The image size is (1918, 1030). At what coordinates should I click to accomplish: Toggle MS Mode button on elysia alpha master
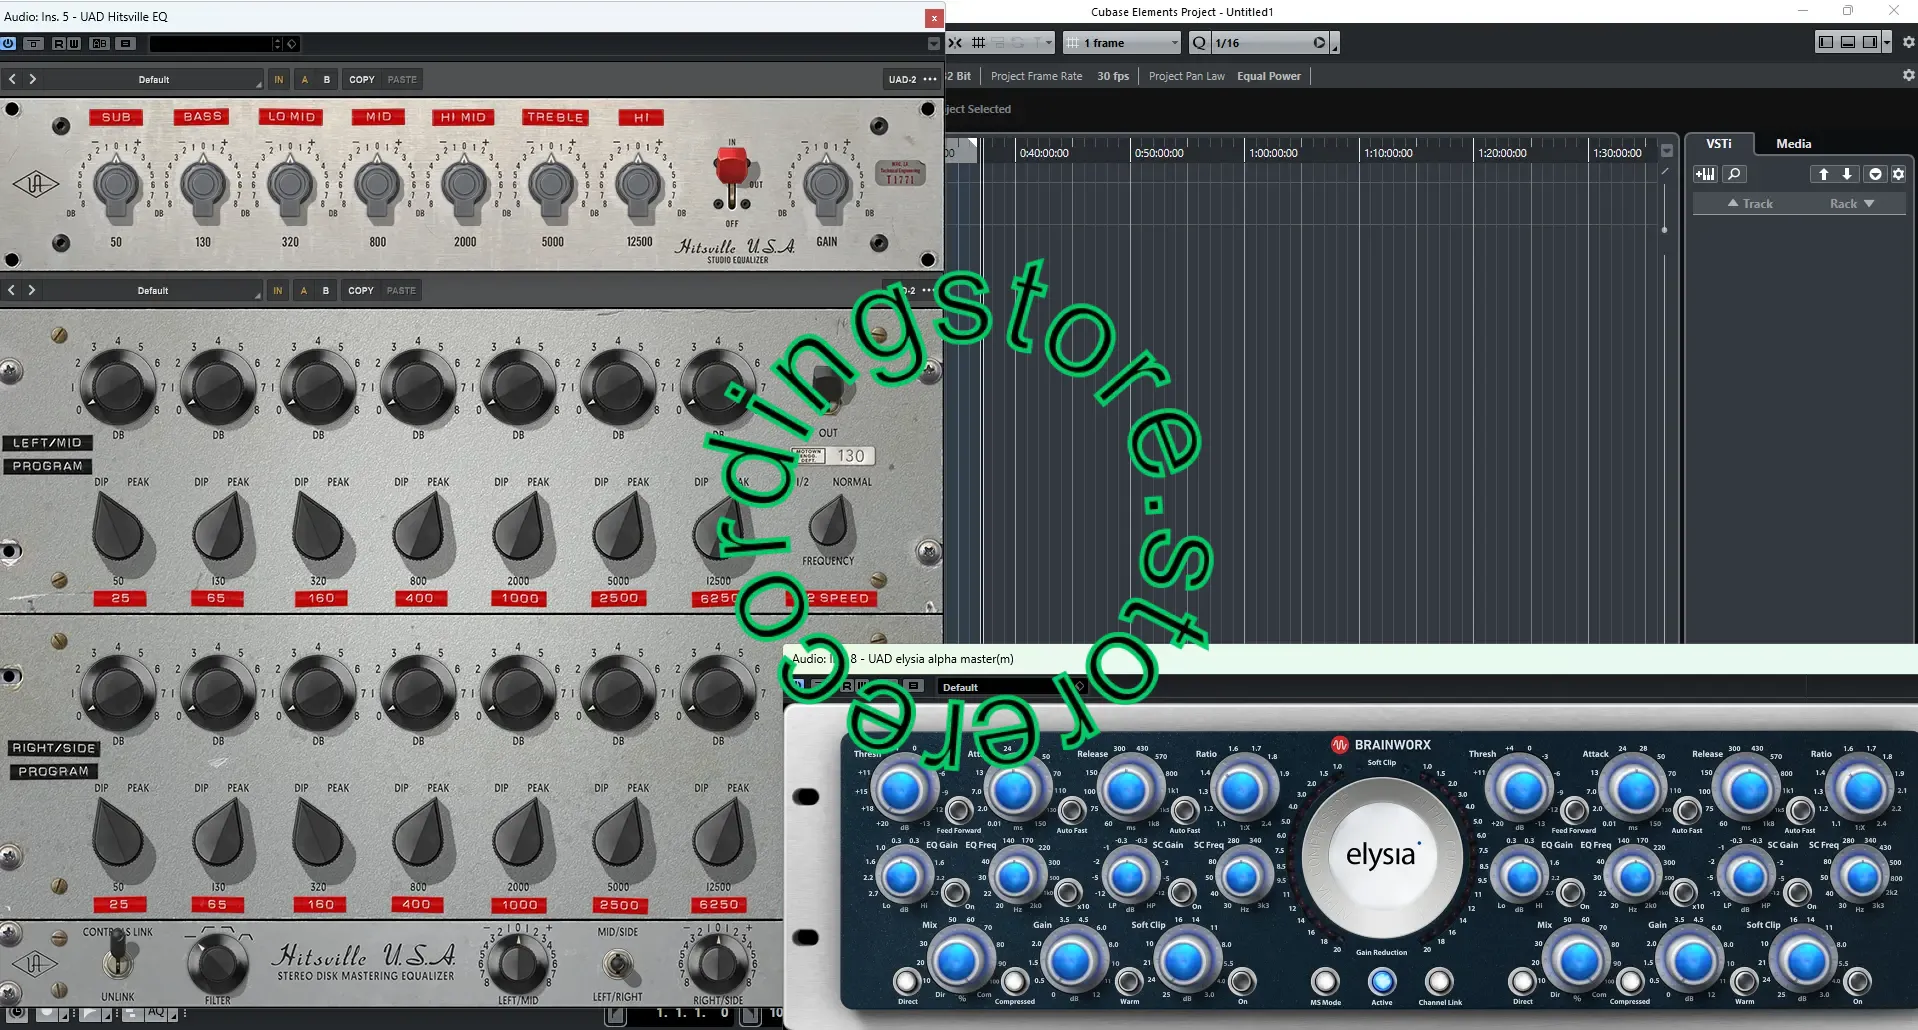coord(1325,981)
